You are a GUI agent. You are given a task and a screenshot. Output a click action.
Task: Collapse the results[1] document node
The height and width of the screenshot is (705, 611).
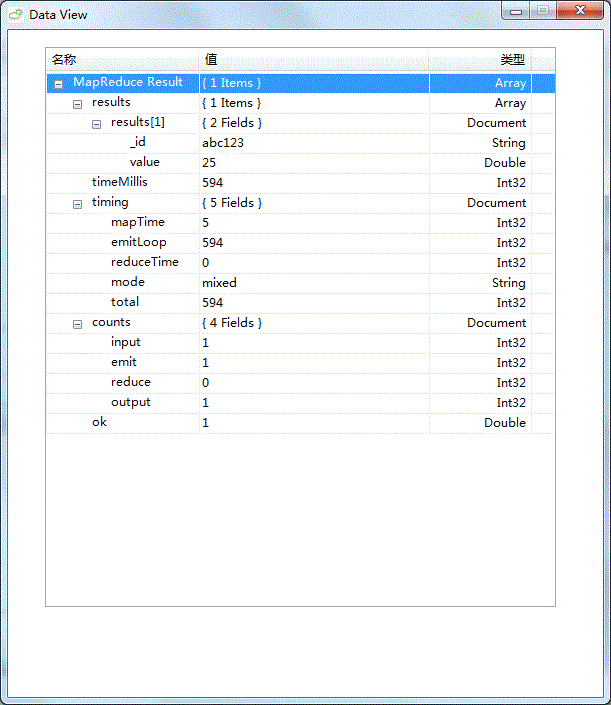[96, 125]
